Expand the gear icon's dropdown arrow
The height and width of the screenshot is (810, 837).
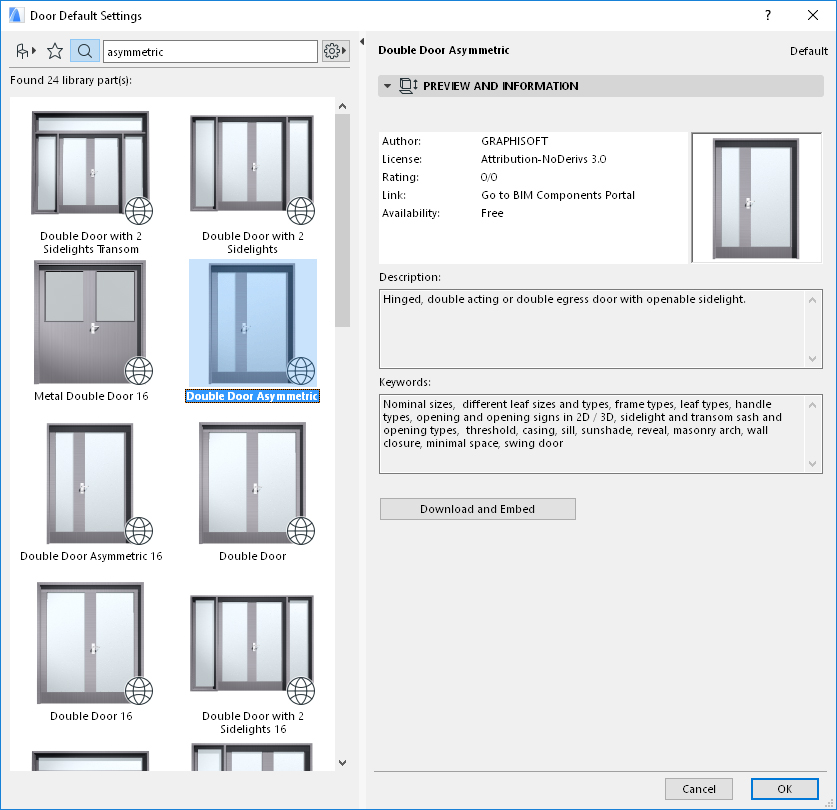pyautogui.click(x=346, y=50)
